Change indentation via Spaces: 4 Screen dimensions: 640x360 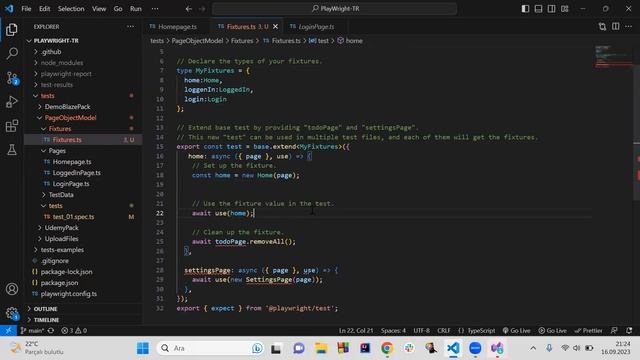pos(393,331)
